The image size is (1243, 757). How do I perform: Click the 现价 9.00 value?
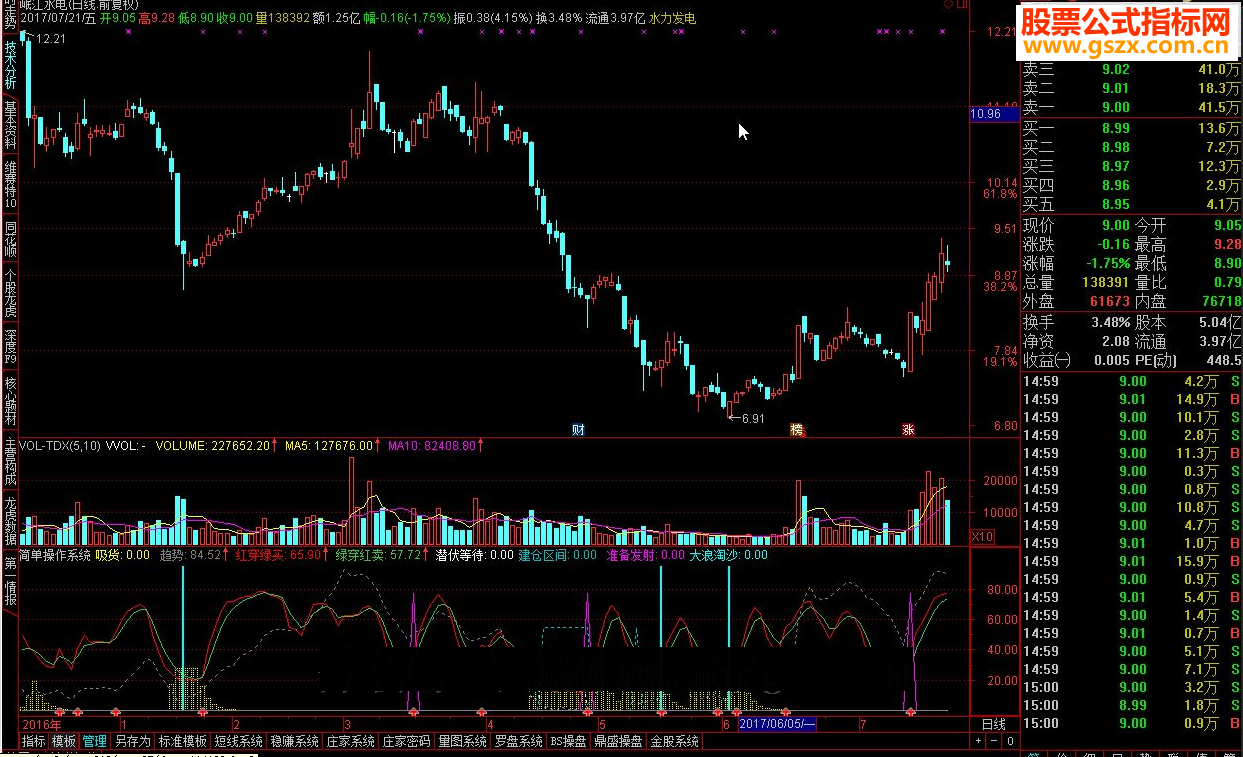[x=1115, y=226]
